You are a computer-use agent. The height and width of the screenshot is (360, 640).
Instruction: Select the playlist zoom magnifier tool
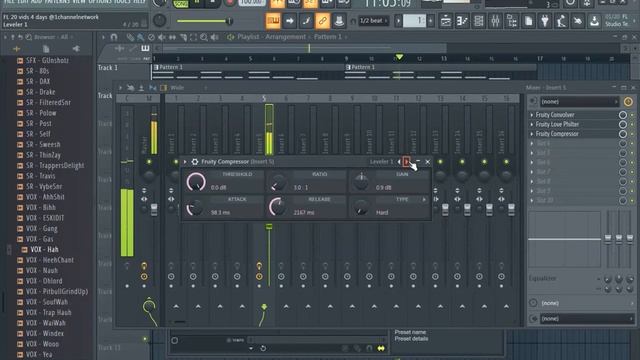pyautogui.click(x=204, y=38)
